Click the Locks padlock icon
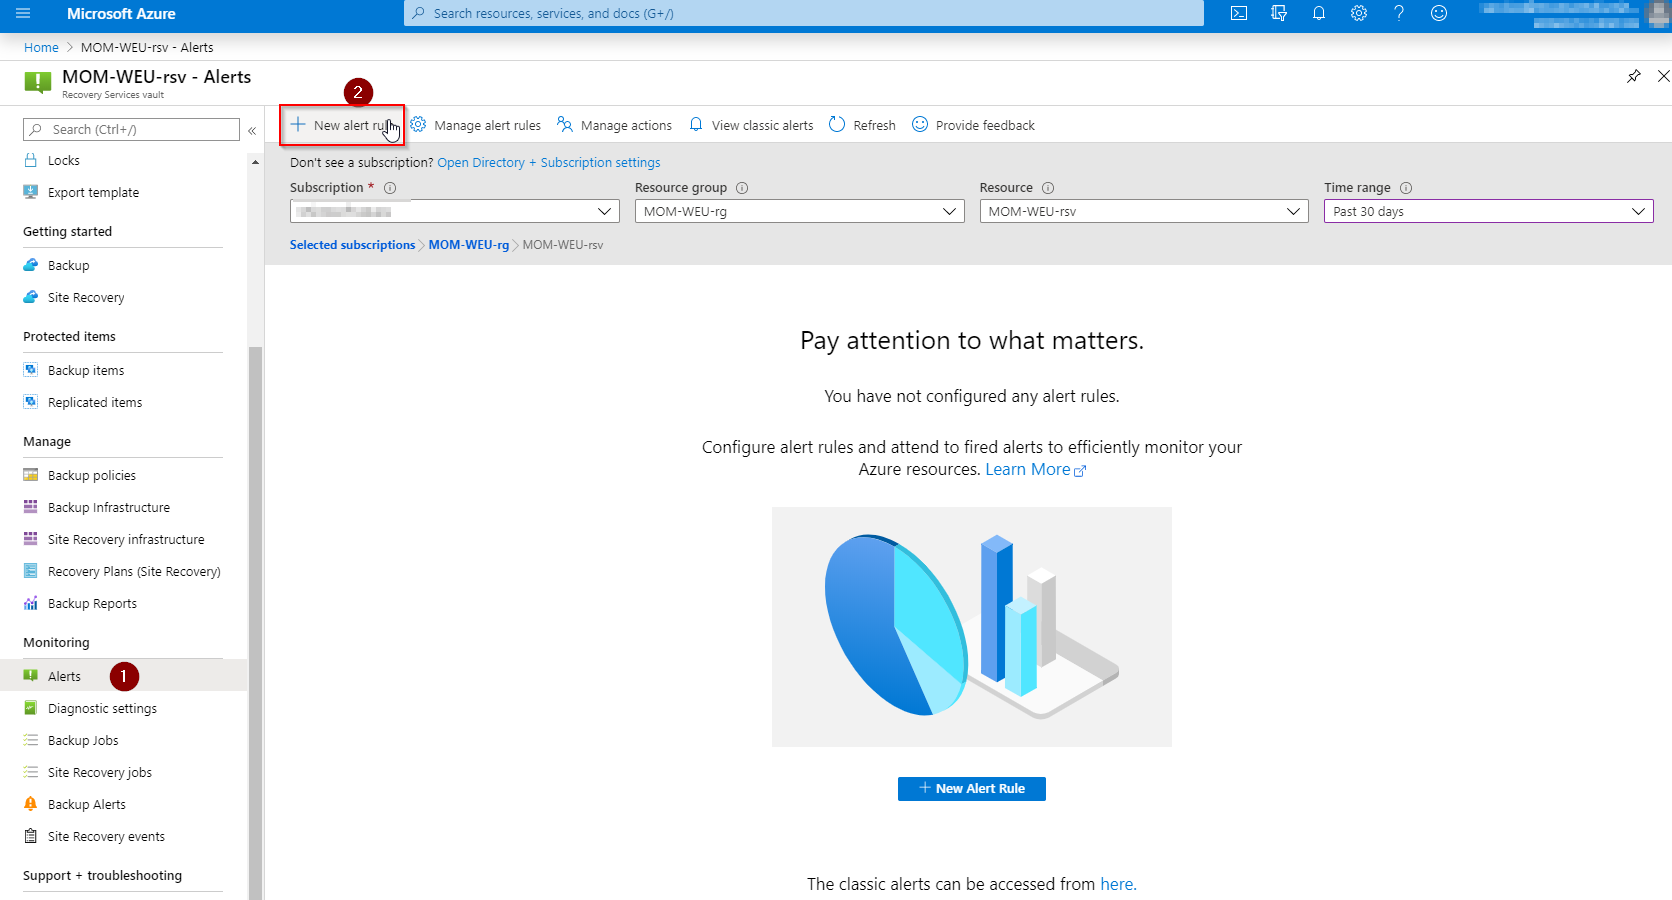Screen dimensions: 1672x900 [x=31, y=160]
